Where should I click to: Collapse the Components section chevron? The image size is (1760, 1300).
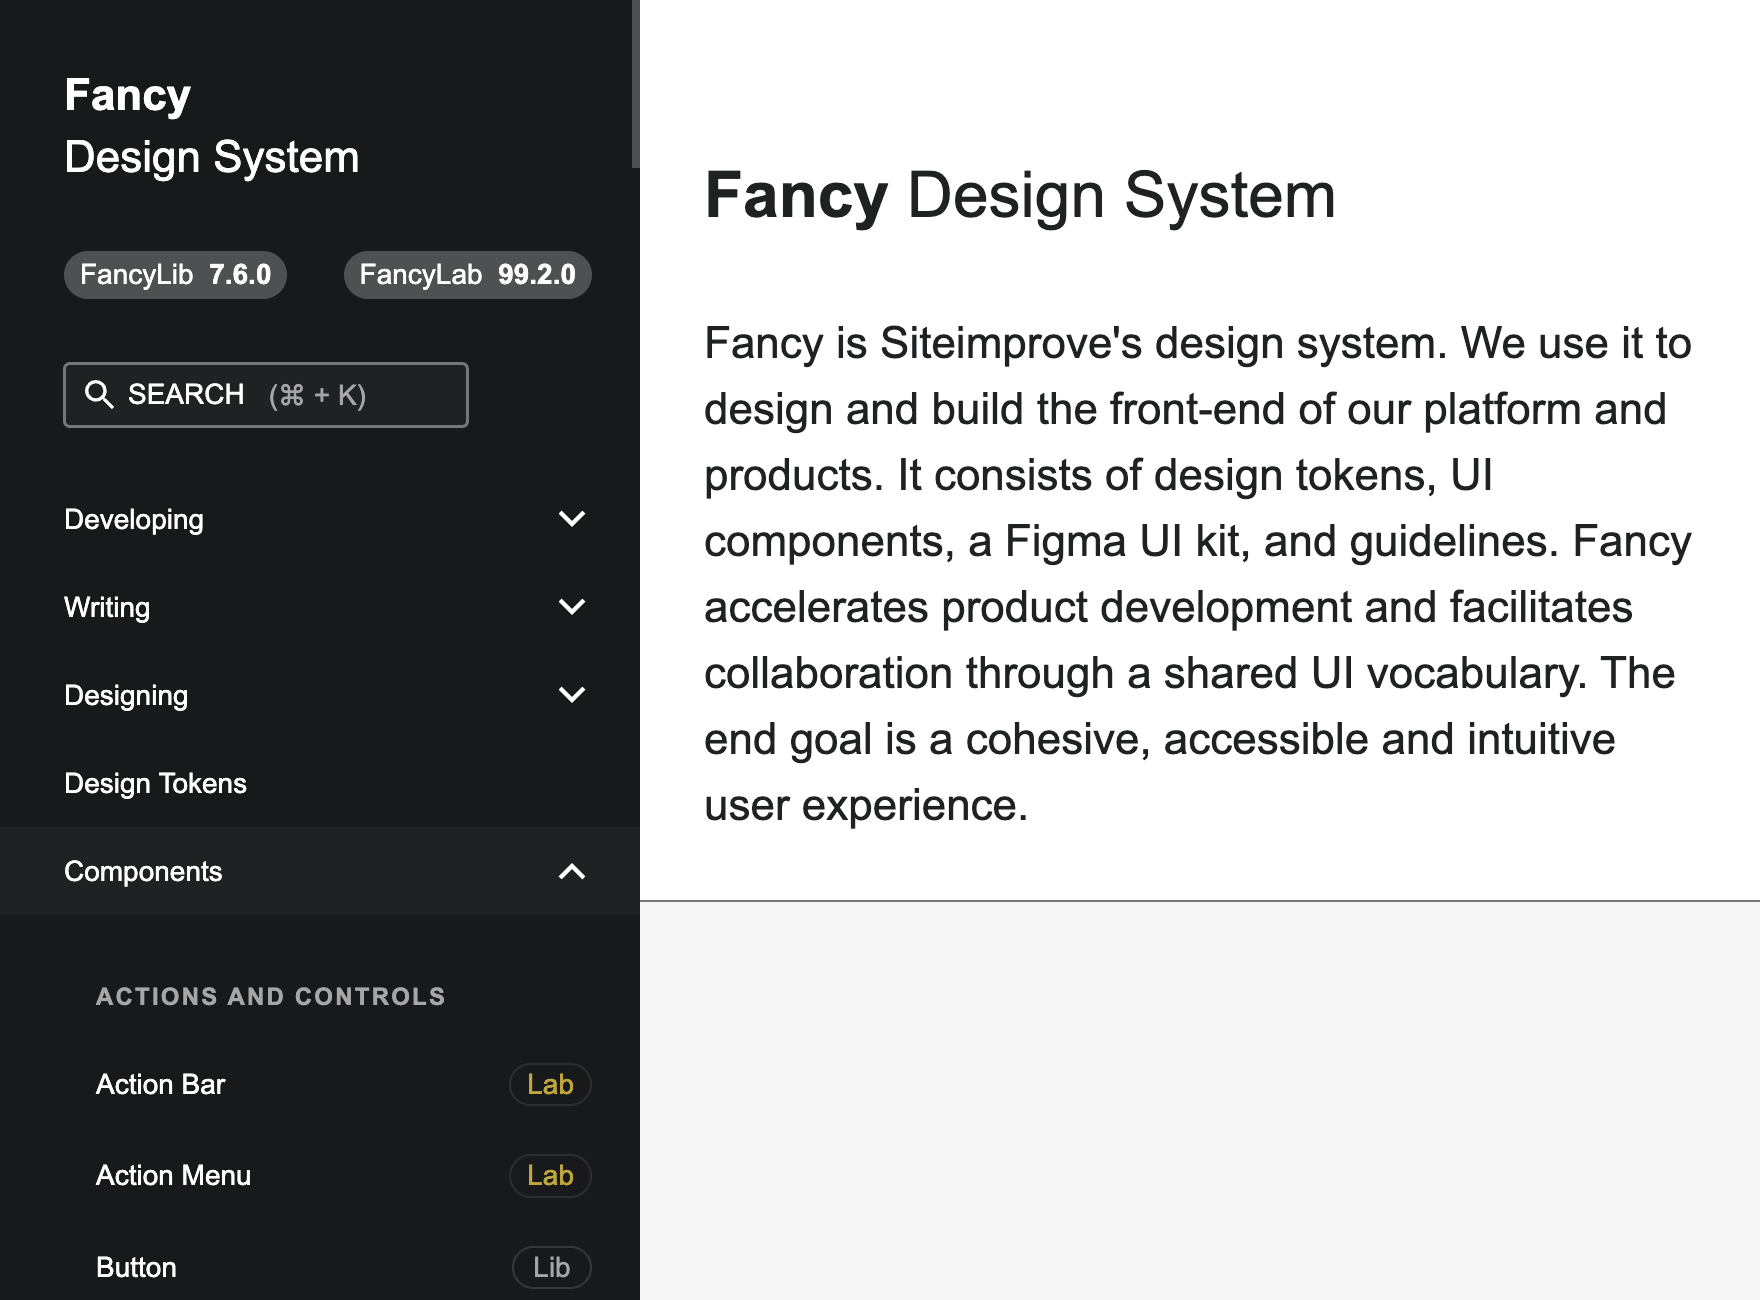pyautogui.click(x=572, y=871)
